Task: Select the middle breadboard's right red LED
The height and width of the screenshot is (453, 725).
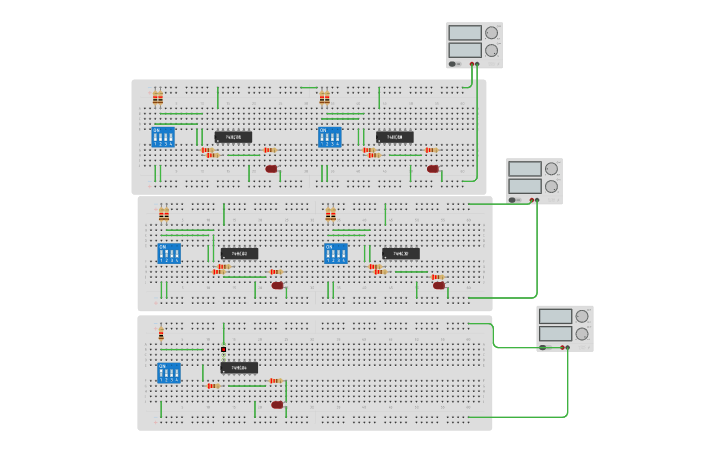Action: [x=438, y=285]
